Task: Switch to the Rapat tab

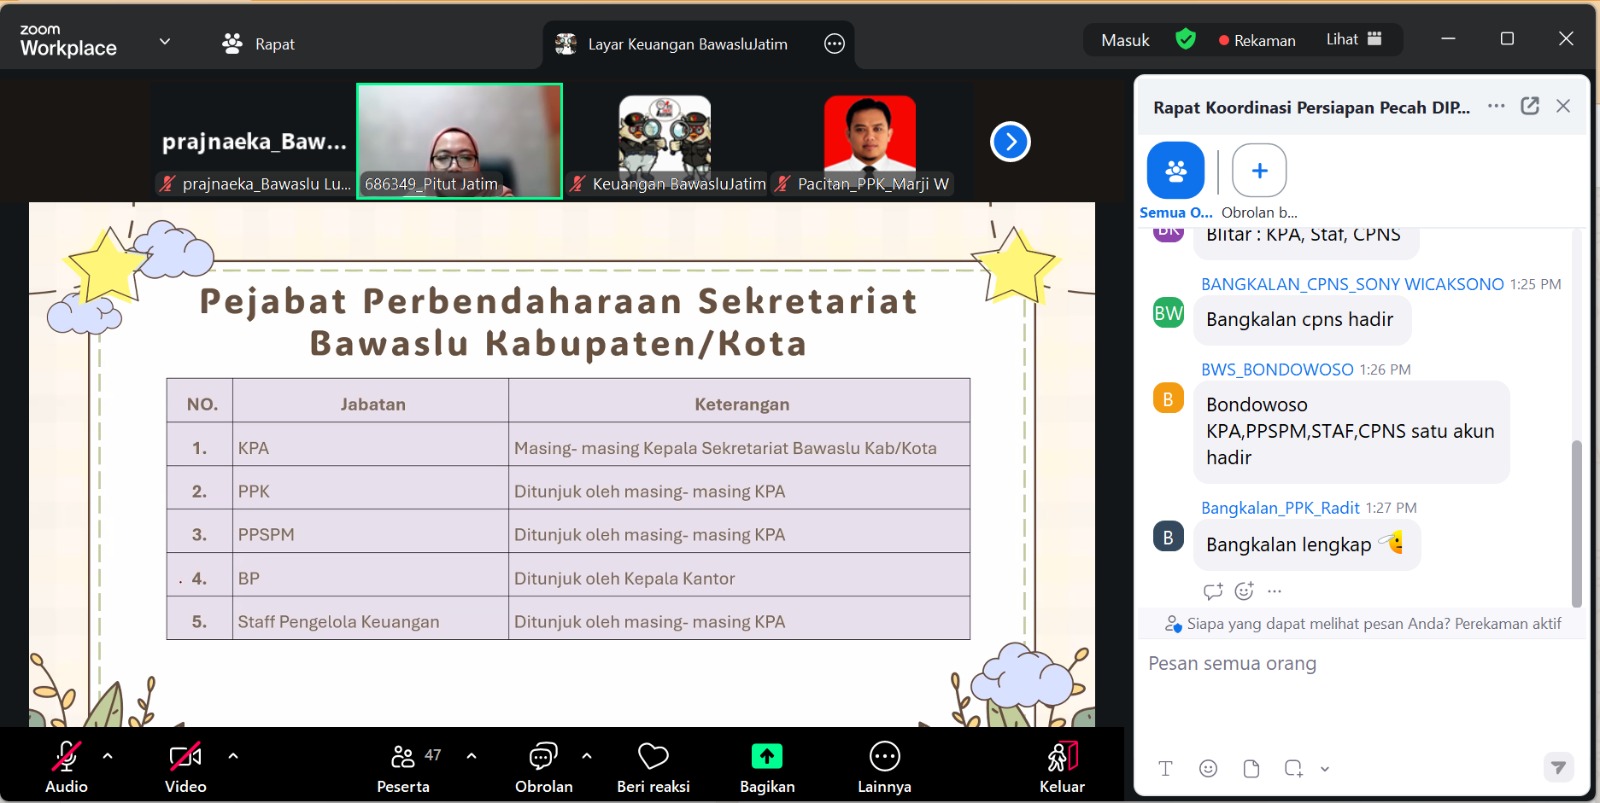Action: pos(259,44)
